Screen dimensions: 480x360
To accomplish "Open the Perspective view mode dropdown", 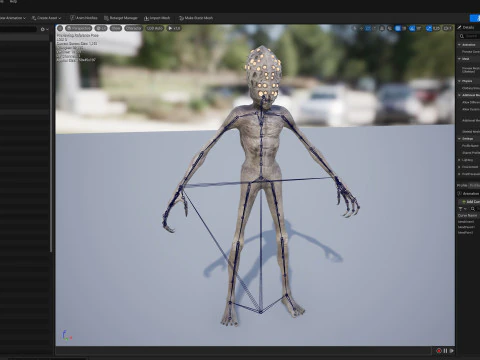I will pos(79,28).
